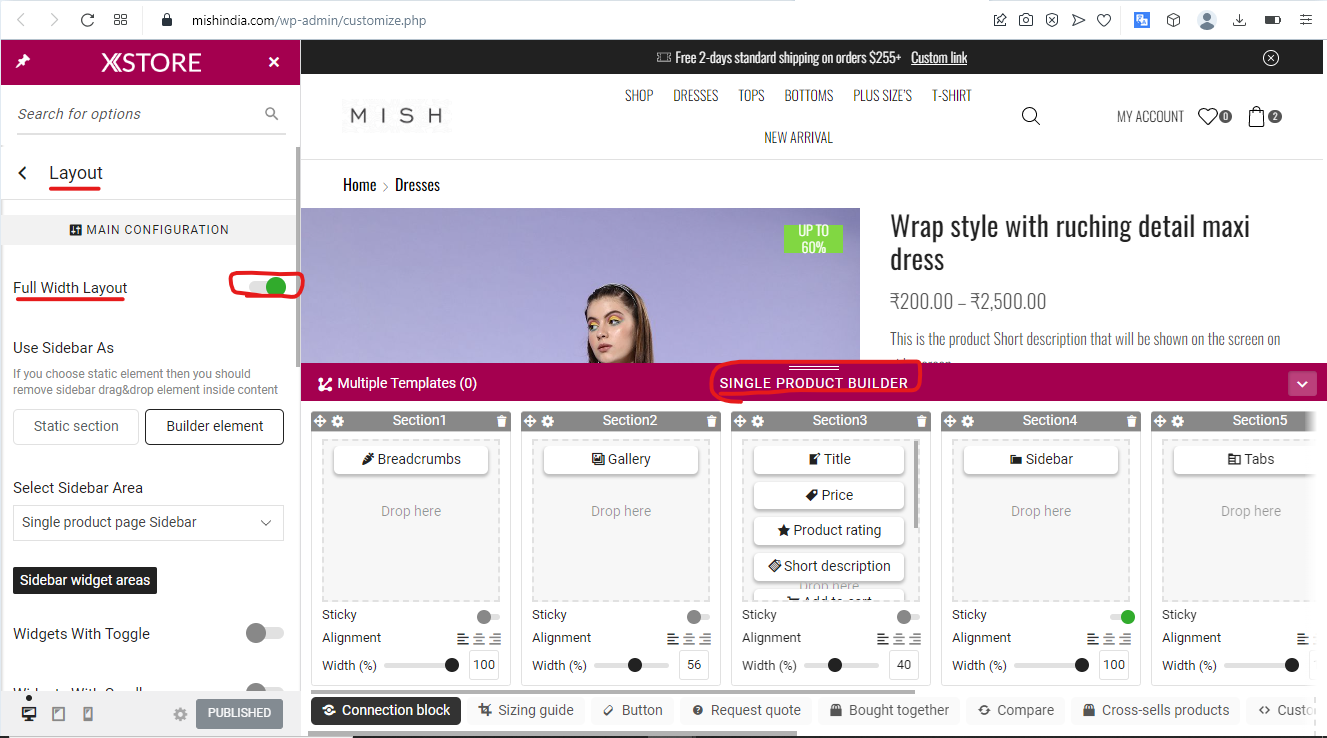Viewport: 1327px width, 738px height.
Task: Open the wishlist heart icon in header
Action: tap(1208, 116)
